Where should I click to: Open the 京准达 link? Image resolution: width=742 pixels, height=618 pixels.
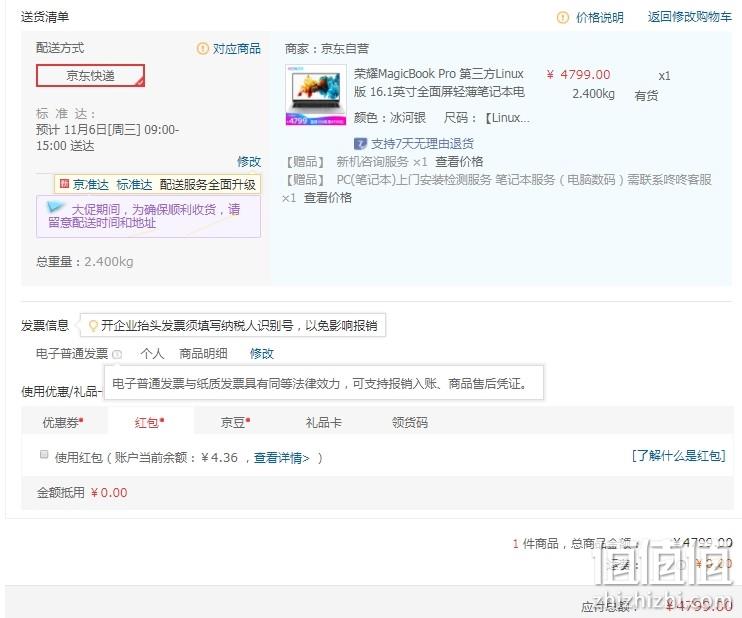point(91,184)
